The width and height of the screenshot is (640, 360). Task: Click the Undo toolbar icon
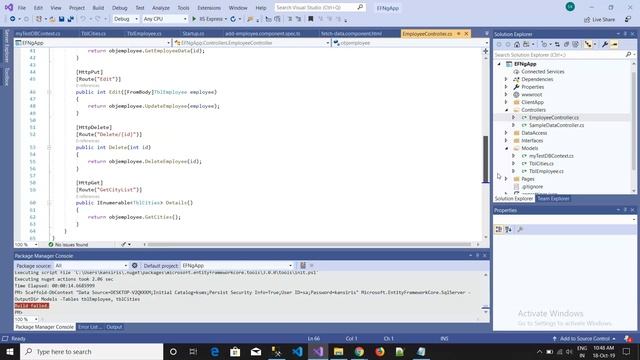83,19
